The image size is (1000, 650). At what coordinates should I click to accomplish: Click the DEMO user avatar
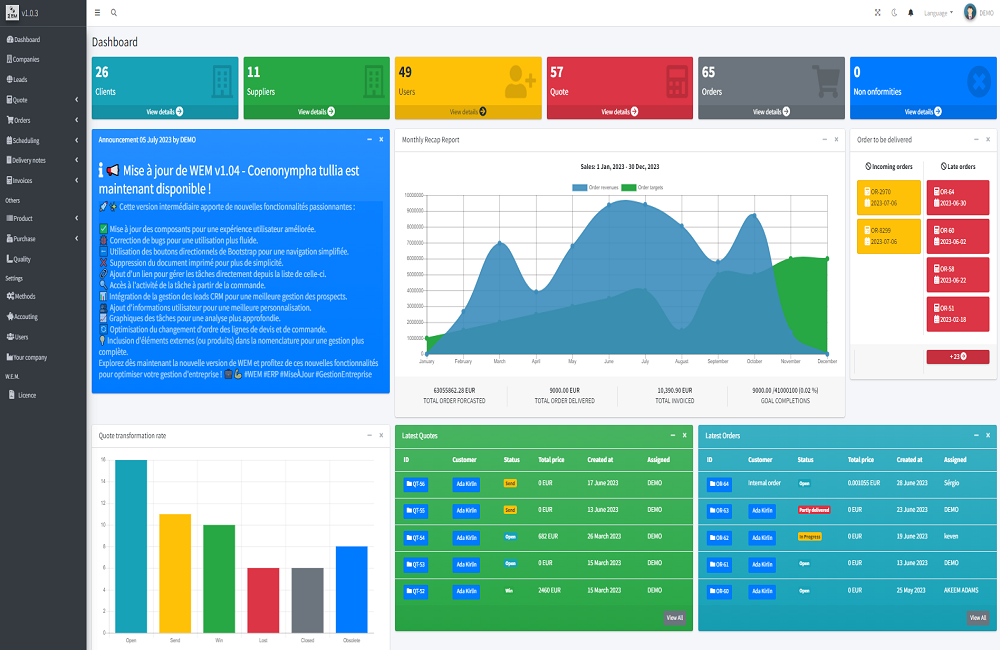pyautogui.click(x=970, y=13)
